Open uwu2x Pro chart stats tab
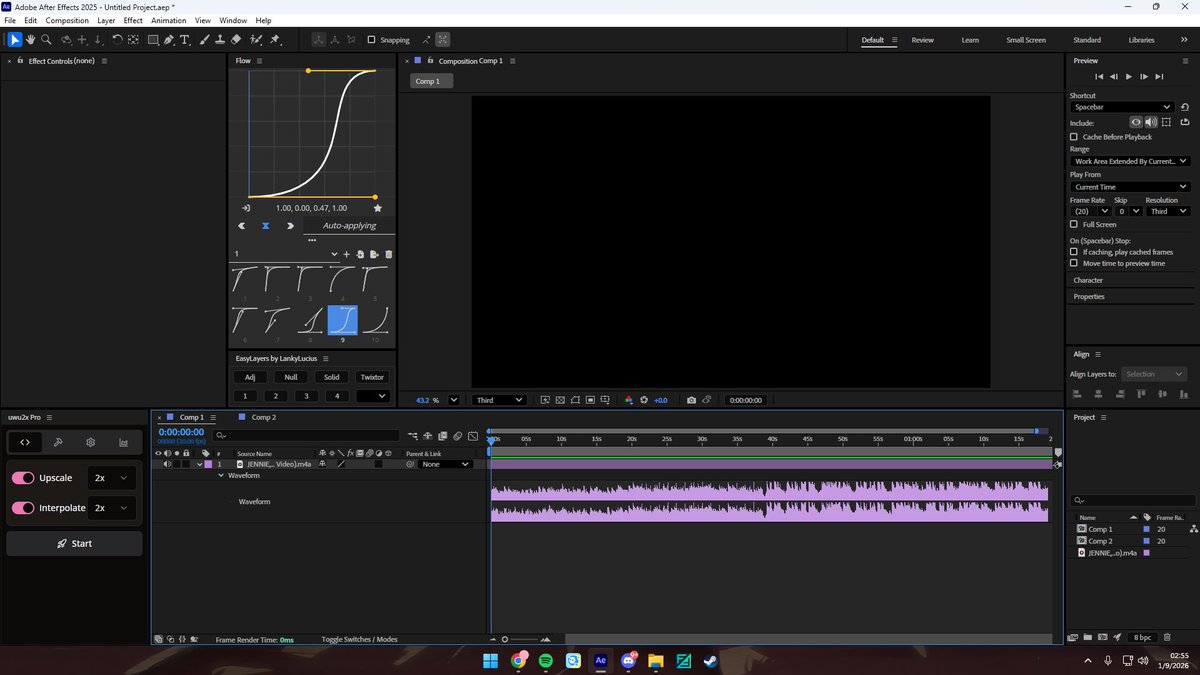Image resolution: width=1200 pixels, height=675 pixels. pyautogui.click(x=123, y=442)
